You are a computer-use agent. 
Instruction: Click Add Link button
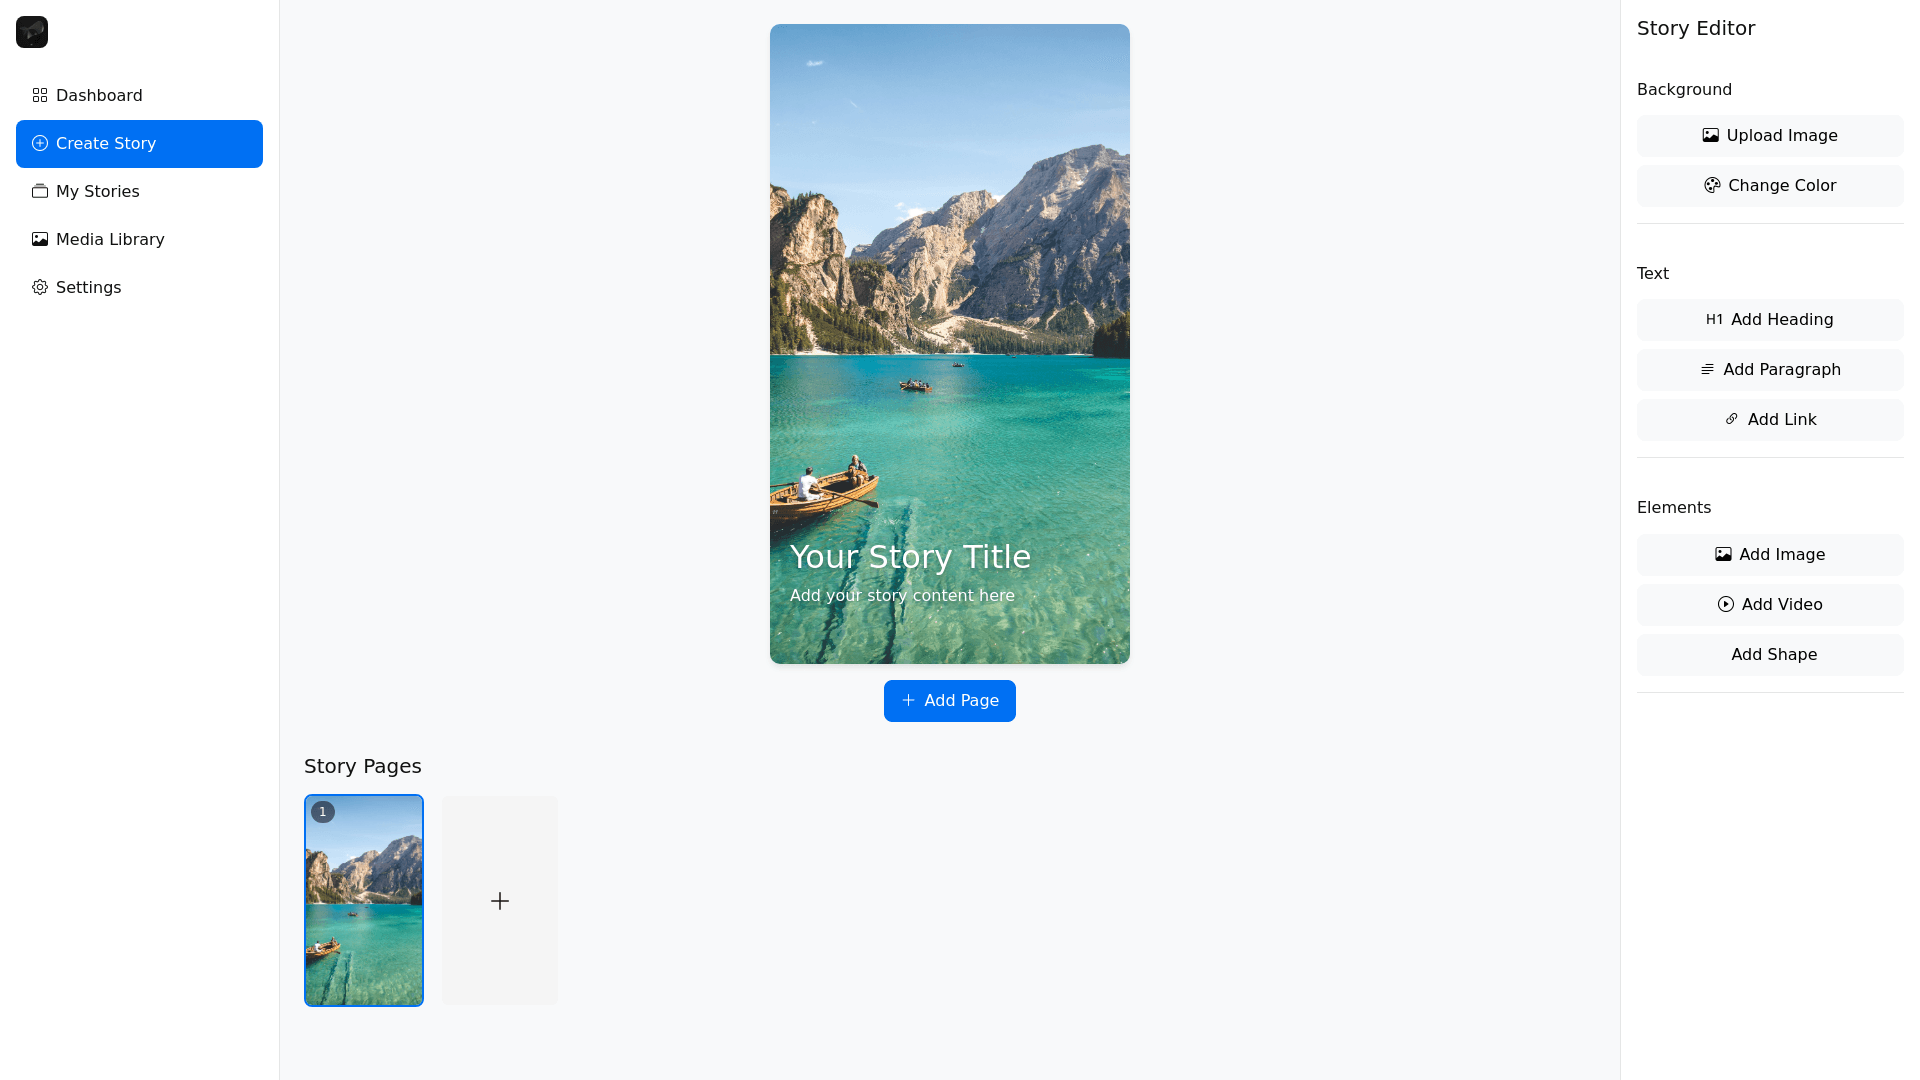1769,420
